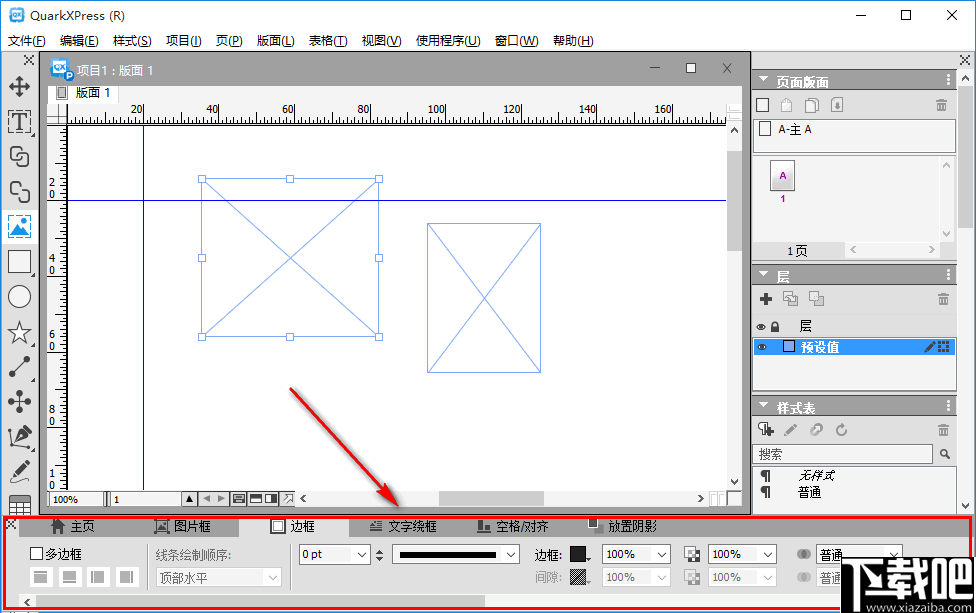Image resolution: width=976 pixels, height=613 pixels.
Task: Open the 顶部水平 drawing order dropdown
Action: [217, 577]
